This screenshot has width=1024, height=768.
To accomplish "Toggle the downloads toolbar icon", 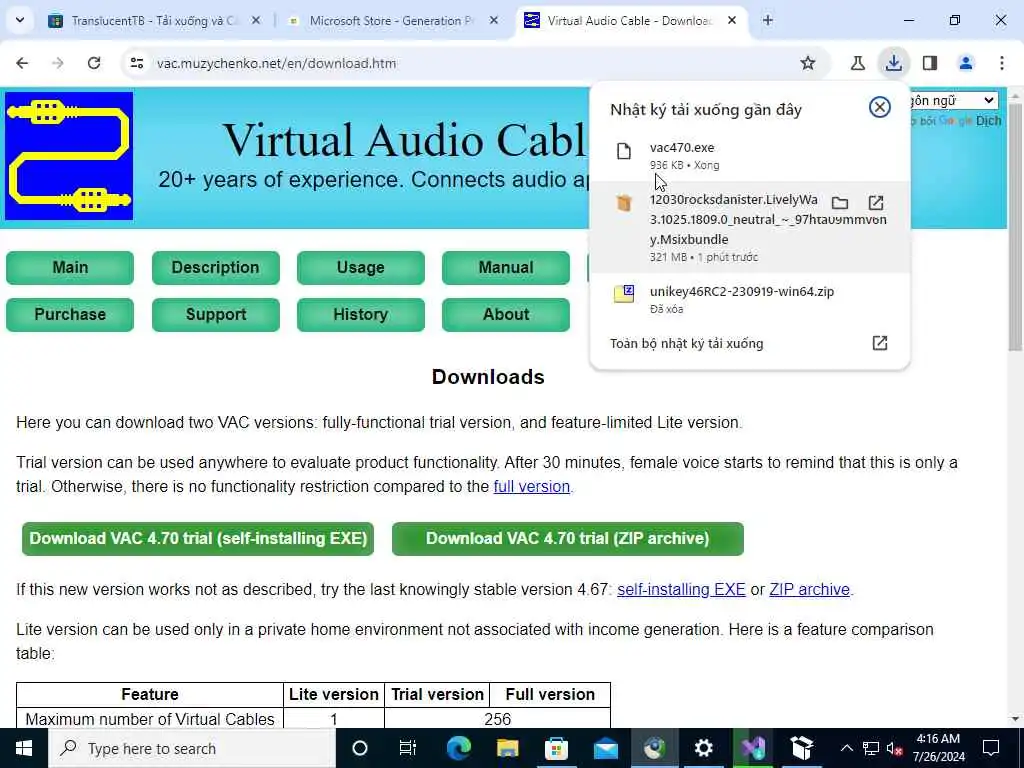I will [893, 63].
